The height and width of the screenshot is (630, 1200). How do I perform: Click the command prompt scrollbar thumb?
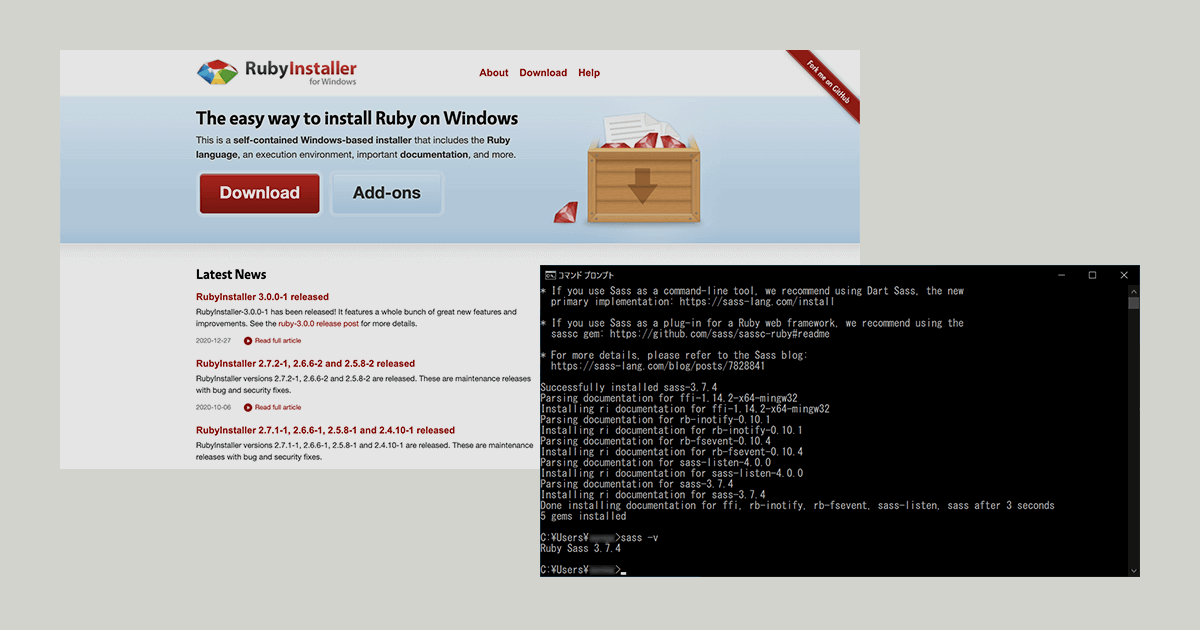[1134, 303]
